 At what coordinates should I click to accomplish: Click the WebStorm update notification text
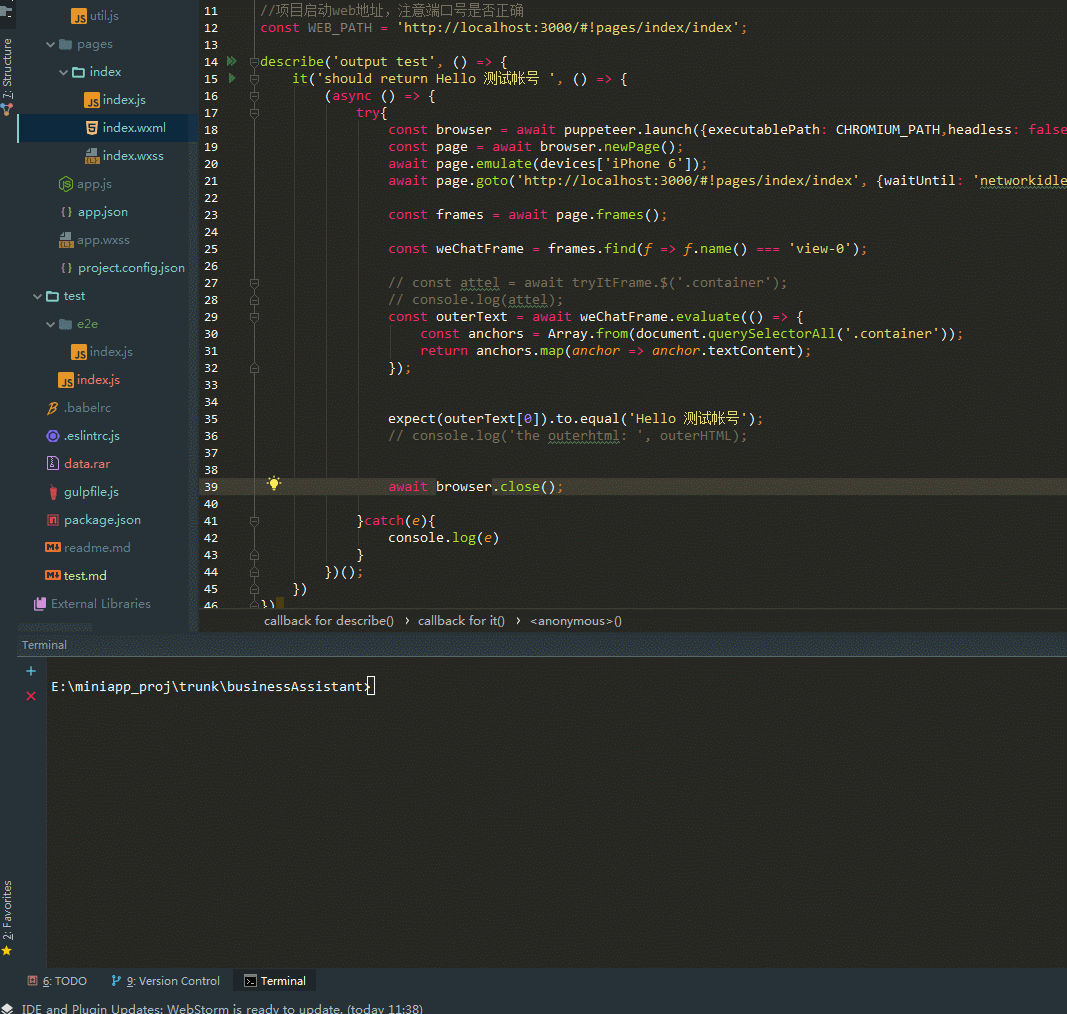tap(222, 1008)
